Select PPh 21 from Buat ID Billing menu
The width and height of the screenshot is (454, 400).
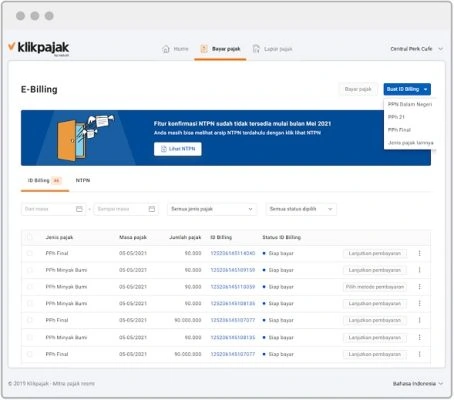point(396,117)
